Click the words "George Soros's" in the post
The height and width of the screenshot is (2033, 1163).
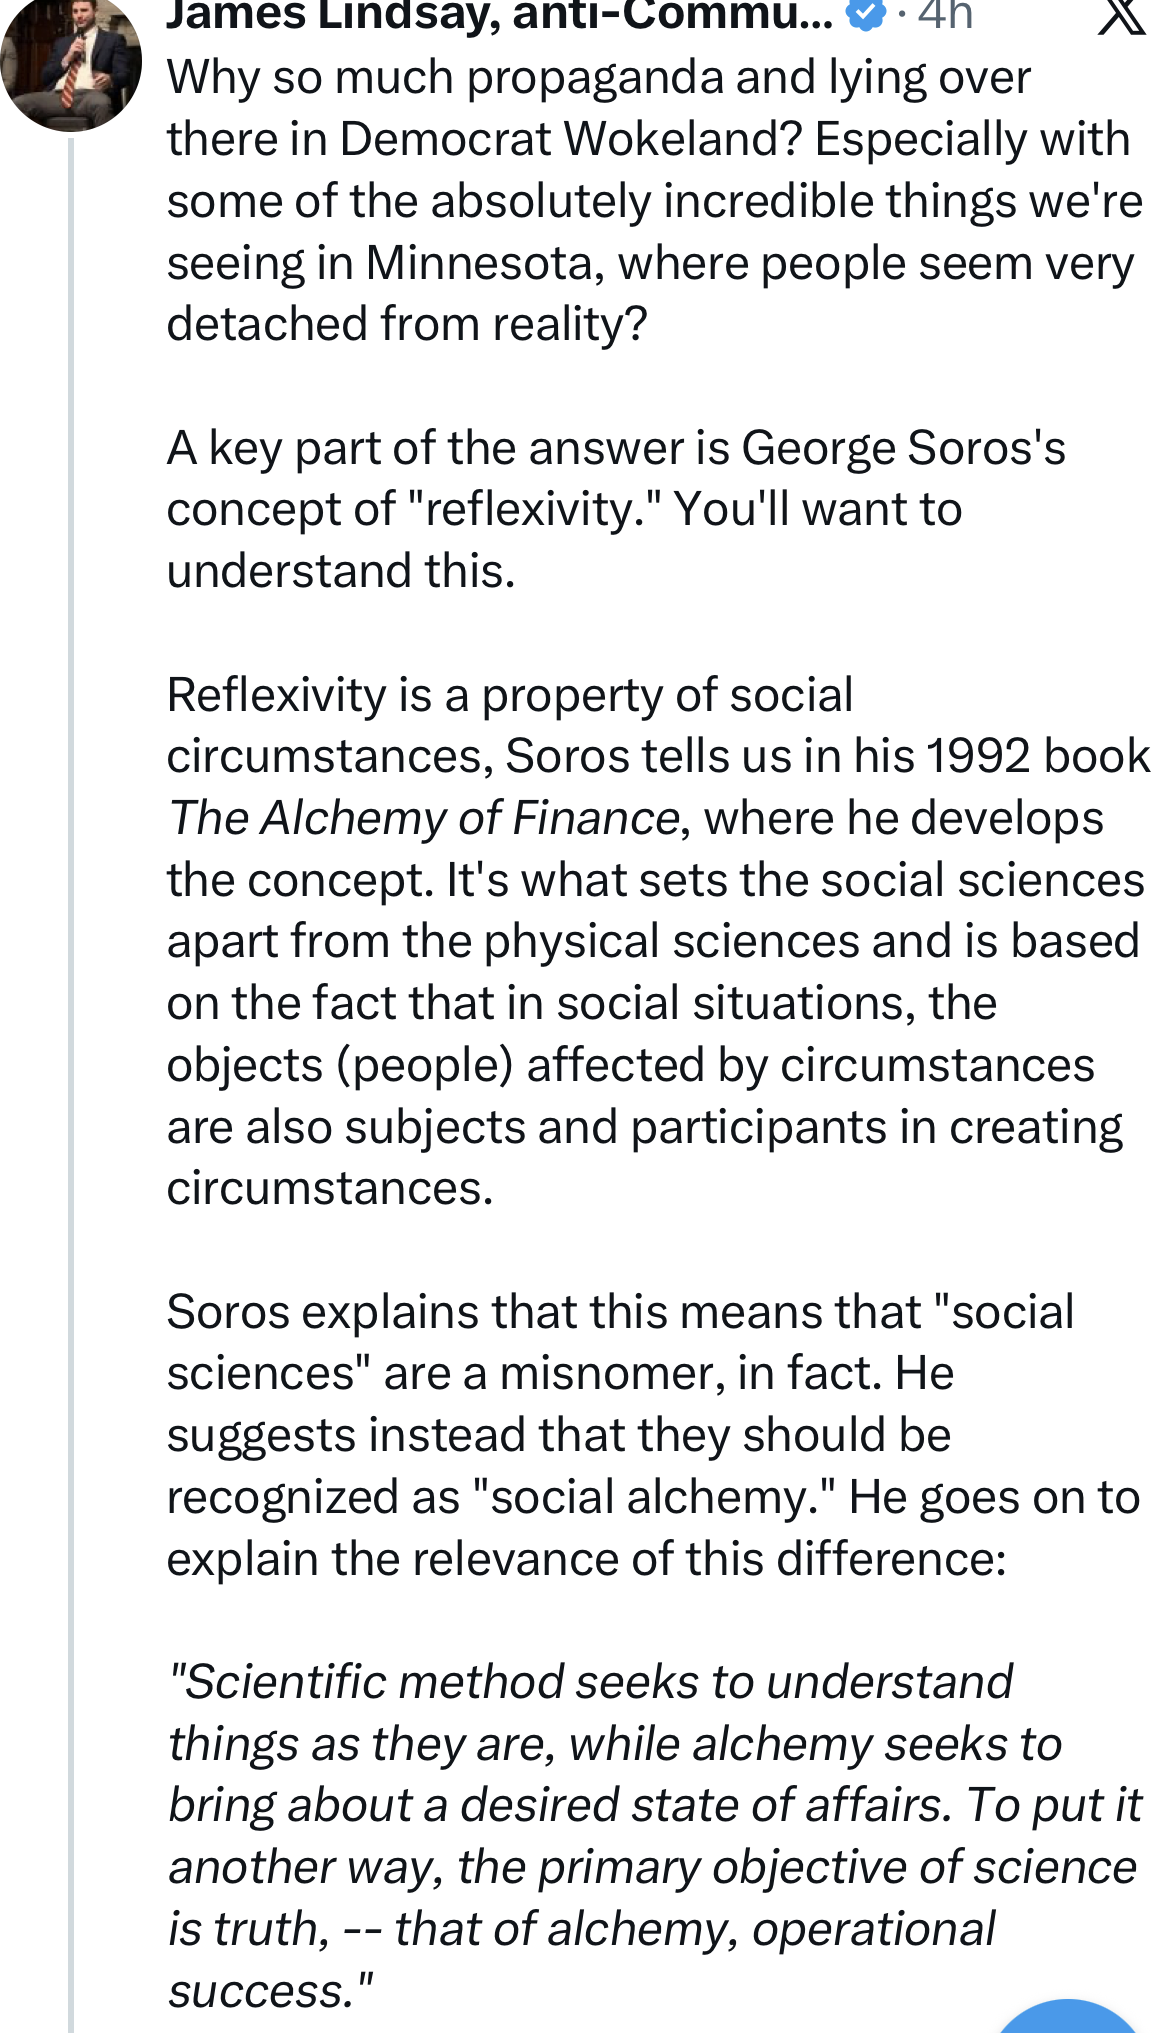point(903,448)
